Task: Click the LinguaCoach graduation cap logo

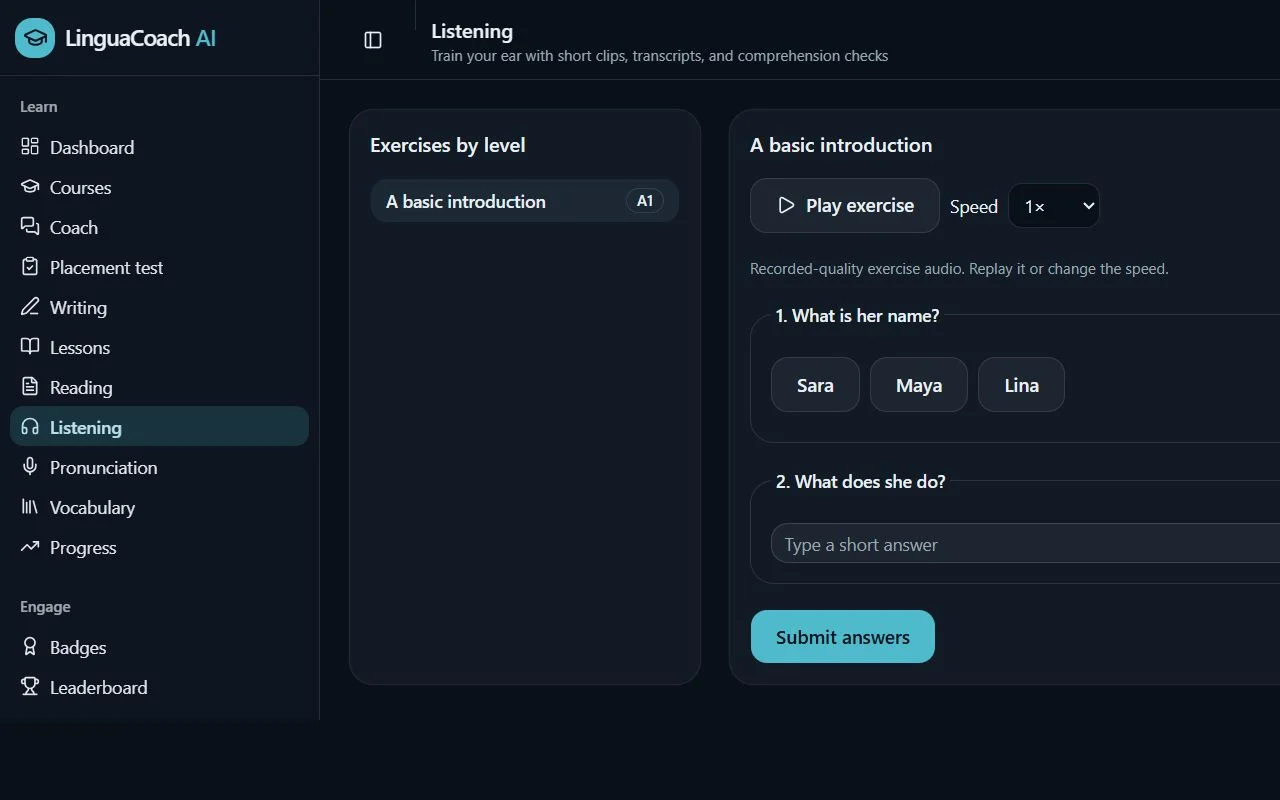Action: pyautogui.click(x=35, y=38)
